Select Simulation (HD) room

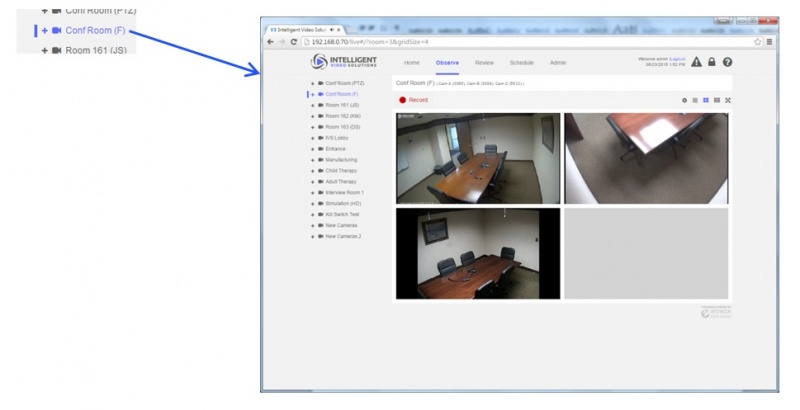[343, 204]
